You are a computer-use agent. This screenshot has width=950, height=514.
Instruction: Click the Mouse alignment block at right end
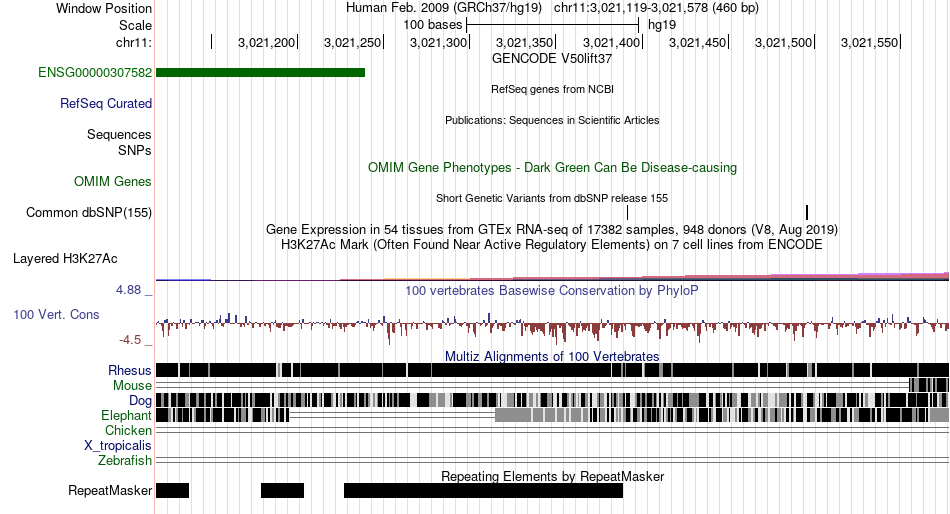[x=929, y=386]
